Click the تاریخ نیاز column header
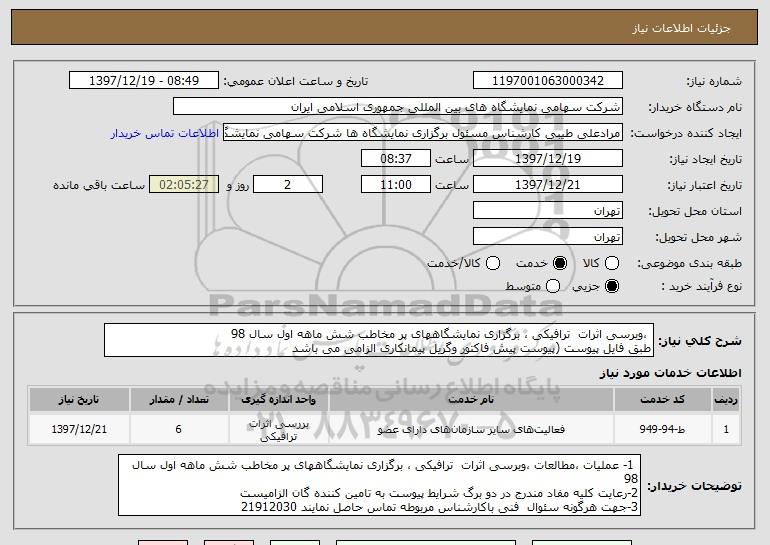The image size is (770, 545). coord(79,399)
